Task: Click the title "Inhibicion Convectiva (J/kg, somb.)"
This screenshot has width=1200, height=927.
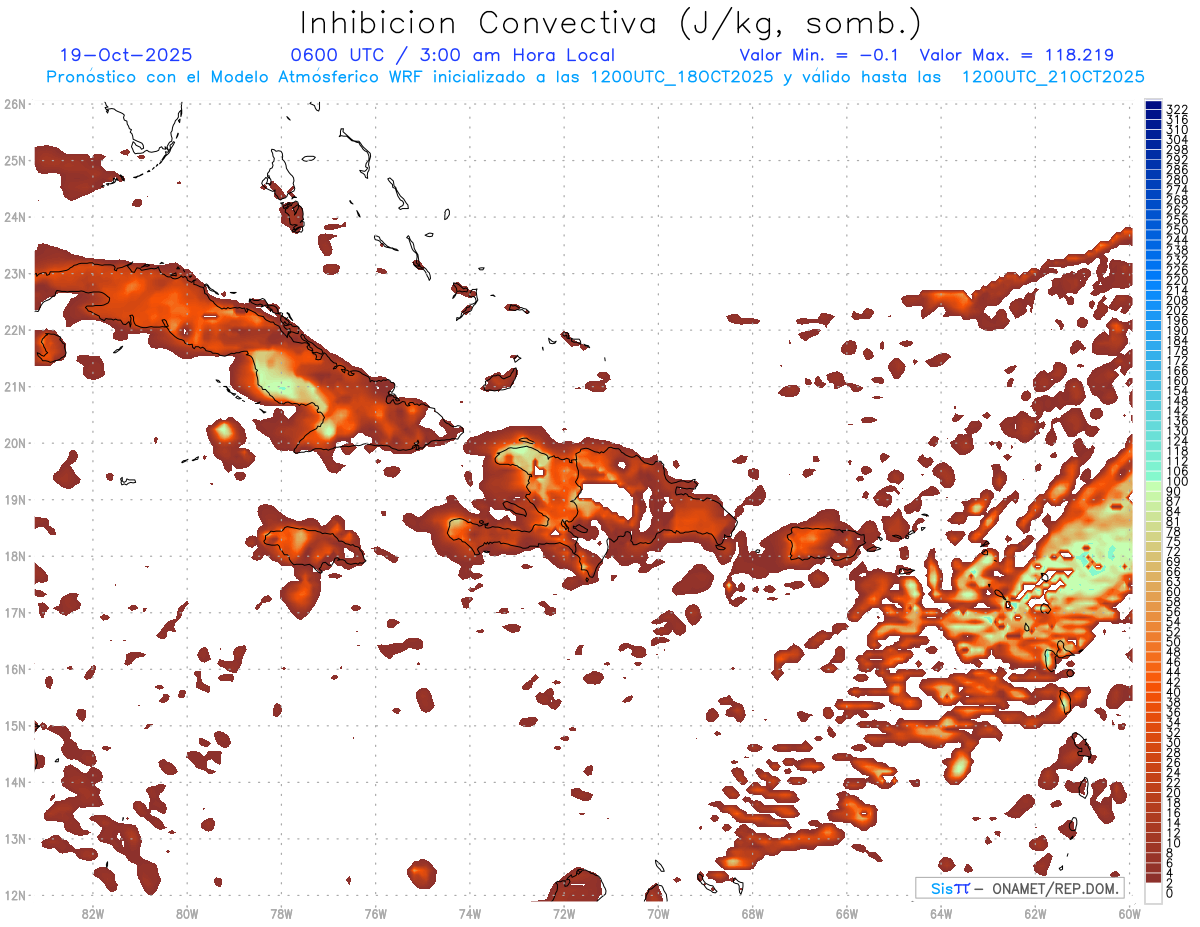Action: point(611,24)
